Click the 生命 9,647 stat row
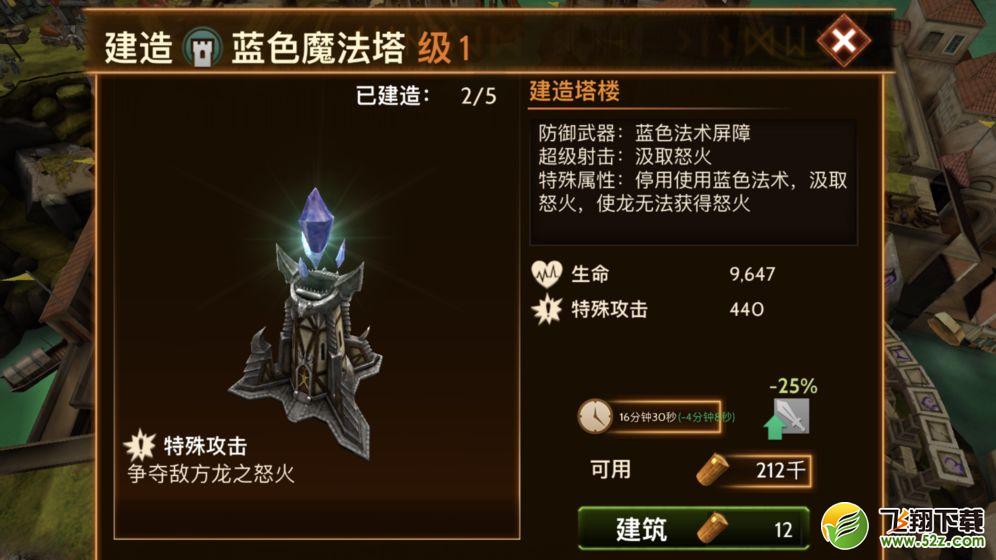 click(653, 274)
